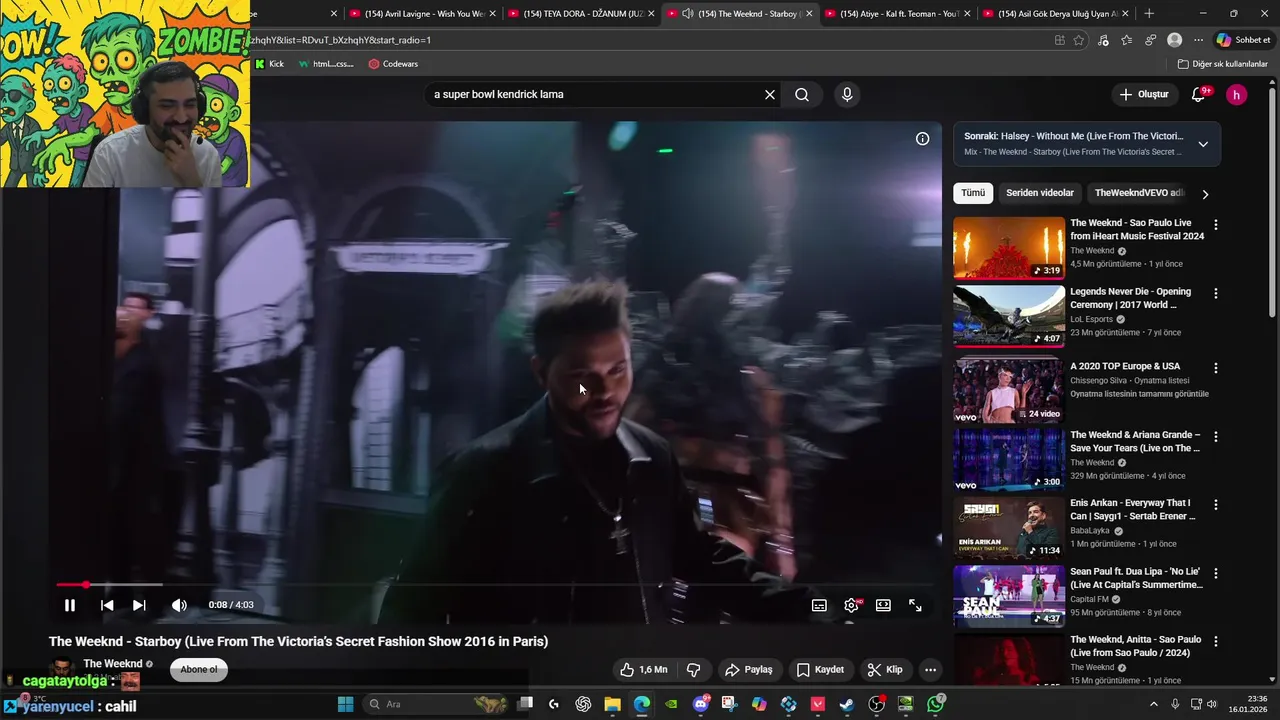This screenshot has height=720, width=1280.
Task: Switch to theater mode
Action: coord(883,605)
